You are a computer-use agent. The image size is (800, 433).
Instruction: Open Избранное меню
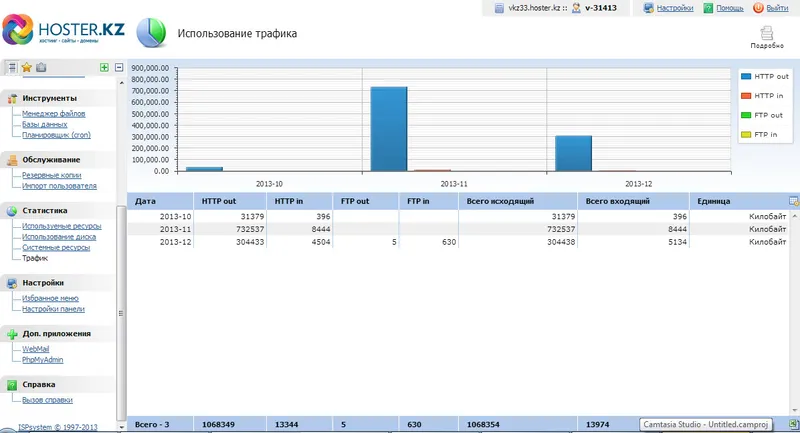point(50,298)
